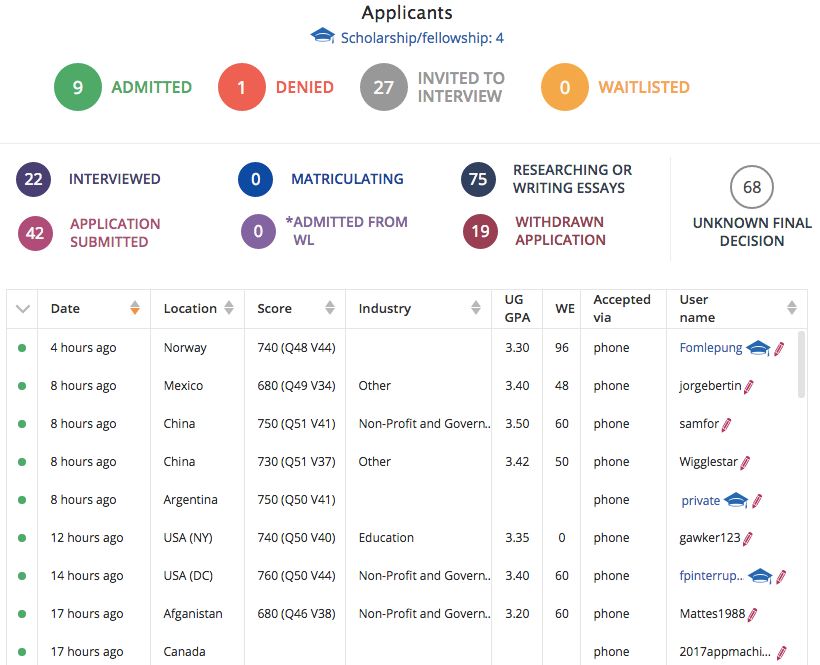820x665 pixels.
Task: Click the applicant table vertical scrollbar
Action: [x=801, y=365]
